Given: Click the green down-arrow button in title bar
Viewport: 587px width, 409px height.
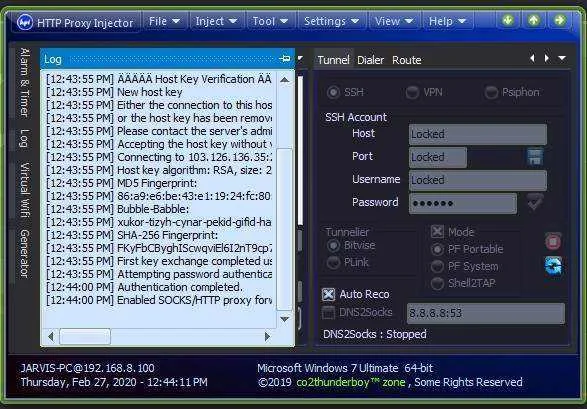Looking at the screenshot, I should [x=508, y=20].
